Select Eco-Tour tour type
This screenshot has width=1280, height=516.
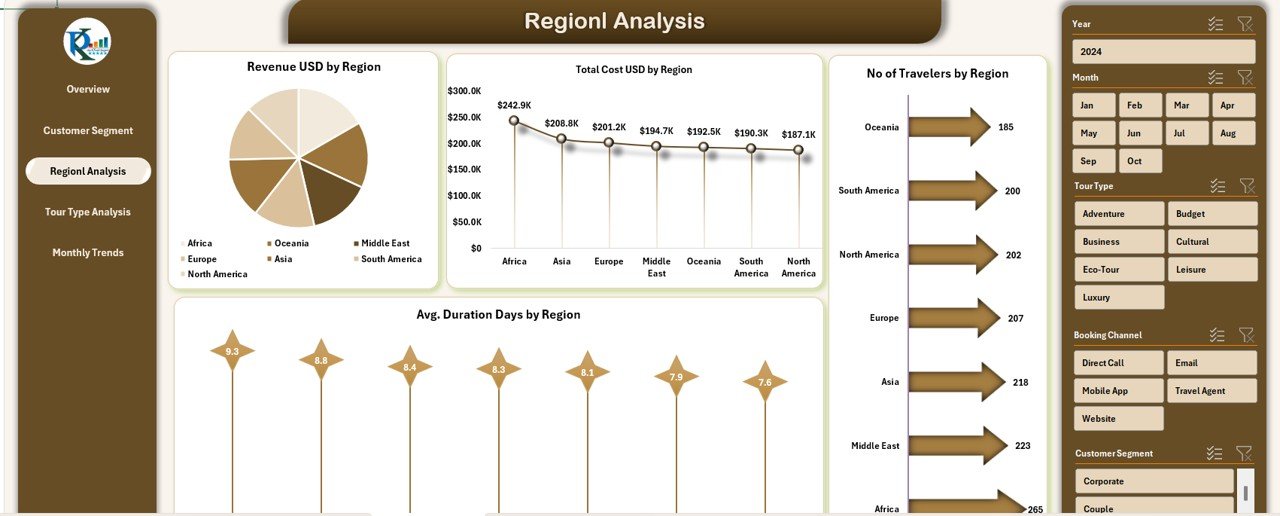[x=1120, y=269]
